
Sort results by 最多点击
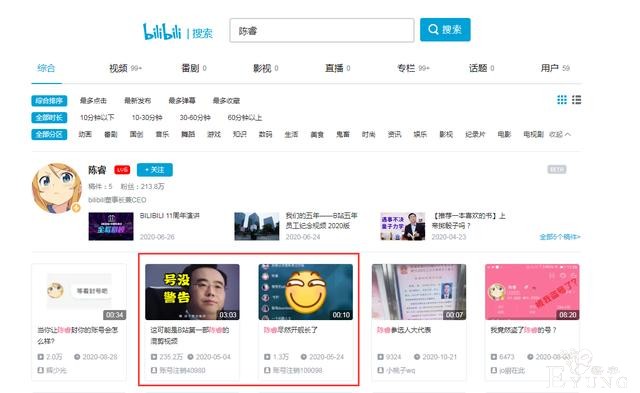[93, 101]
